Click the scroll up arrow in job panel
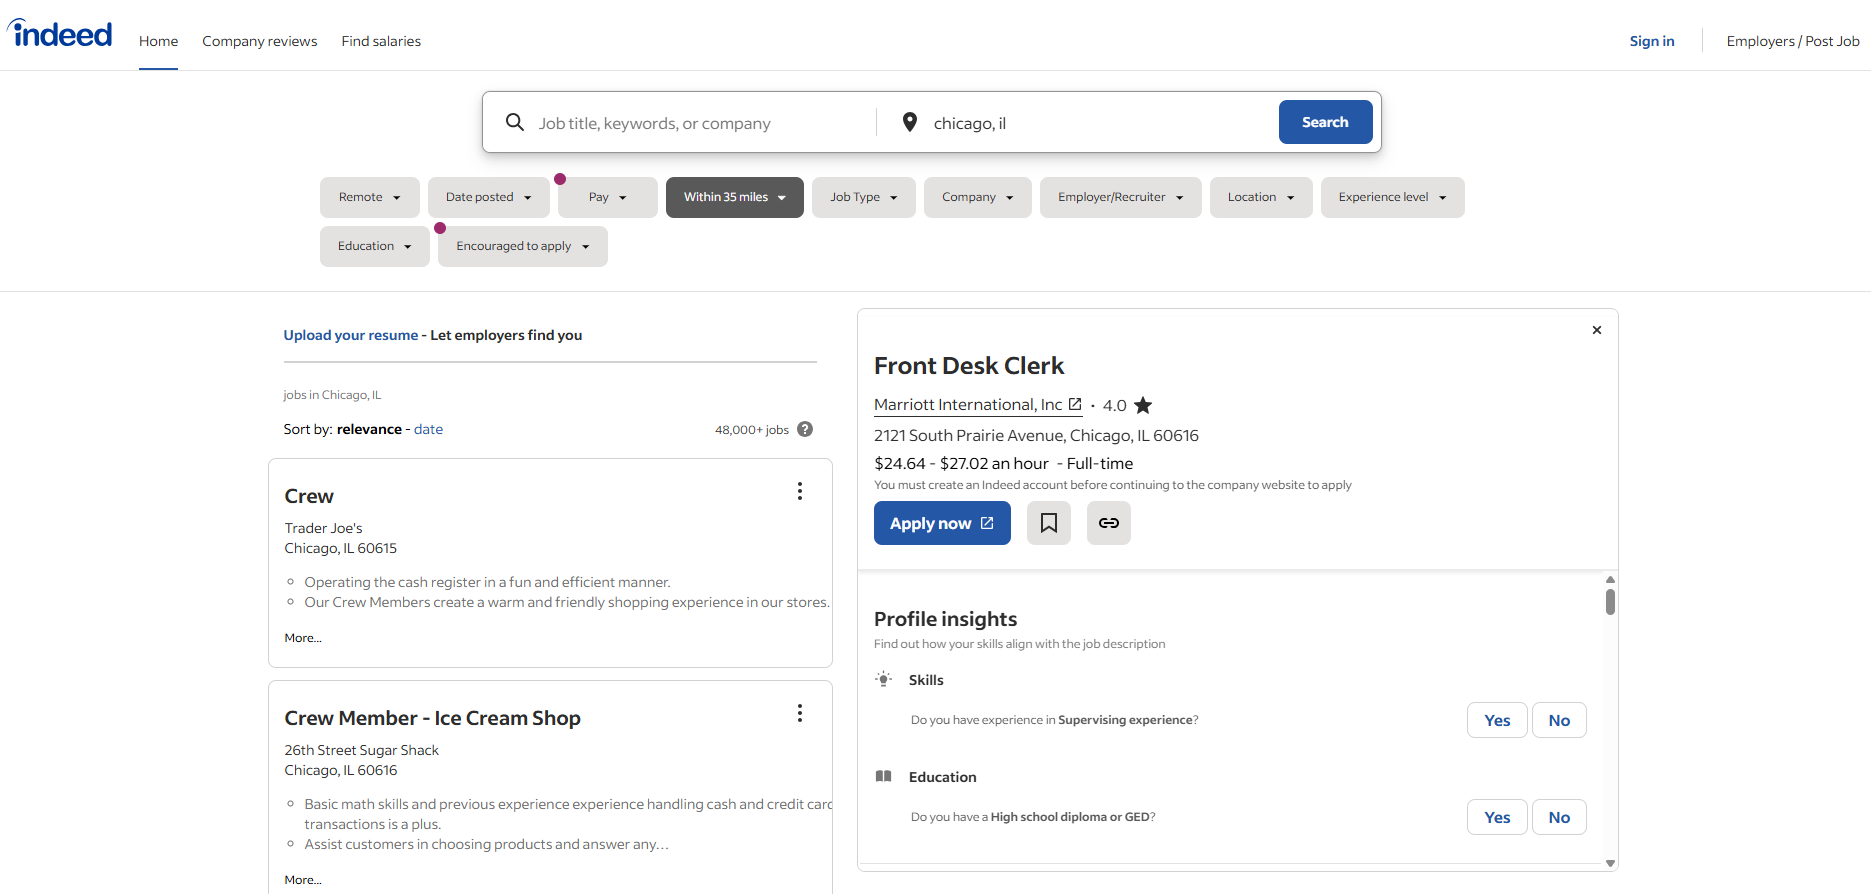 [1610, 579]
